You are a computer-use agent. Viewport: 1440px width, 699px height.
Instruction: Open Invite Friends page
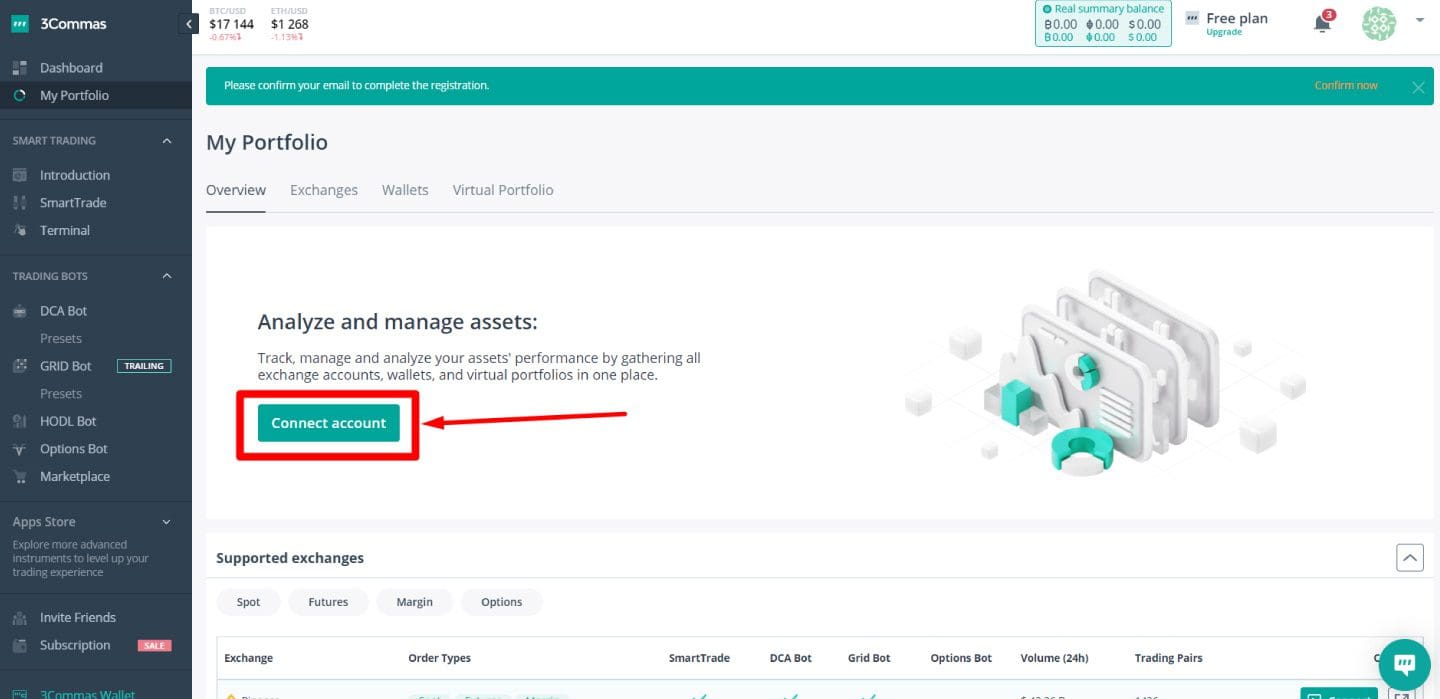tap(78, 618)
